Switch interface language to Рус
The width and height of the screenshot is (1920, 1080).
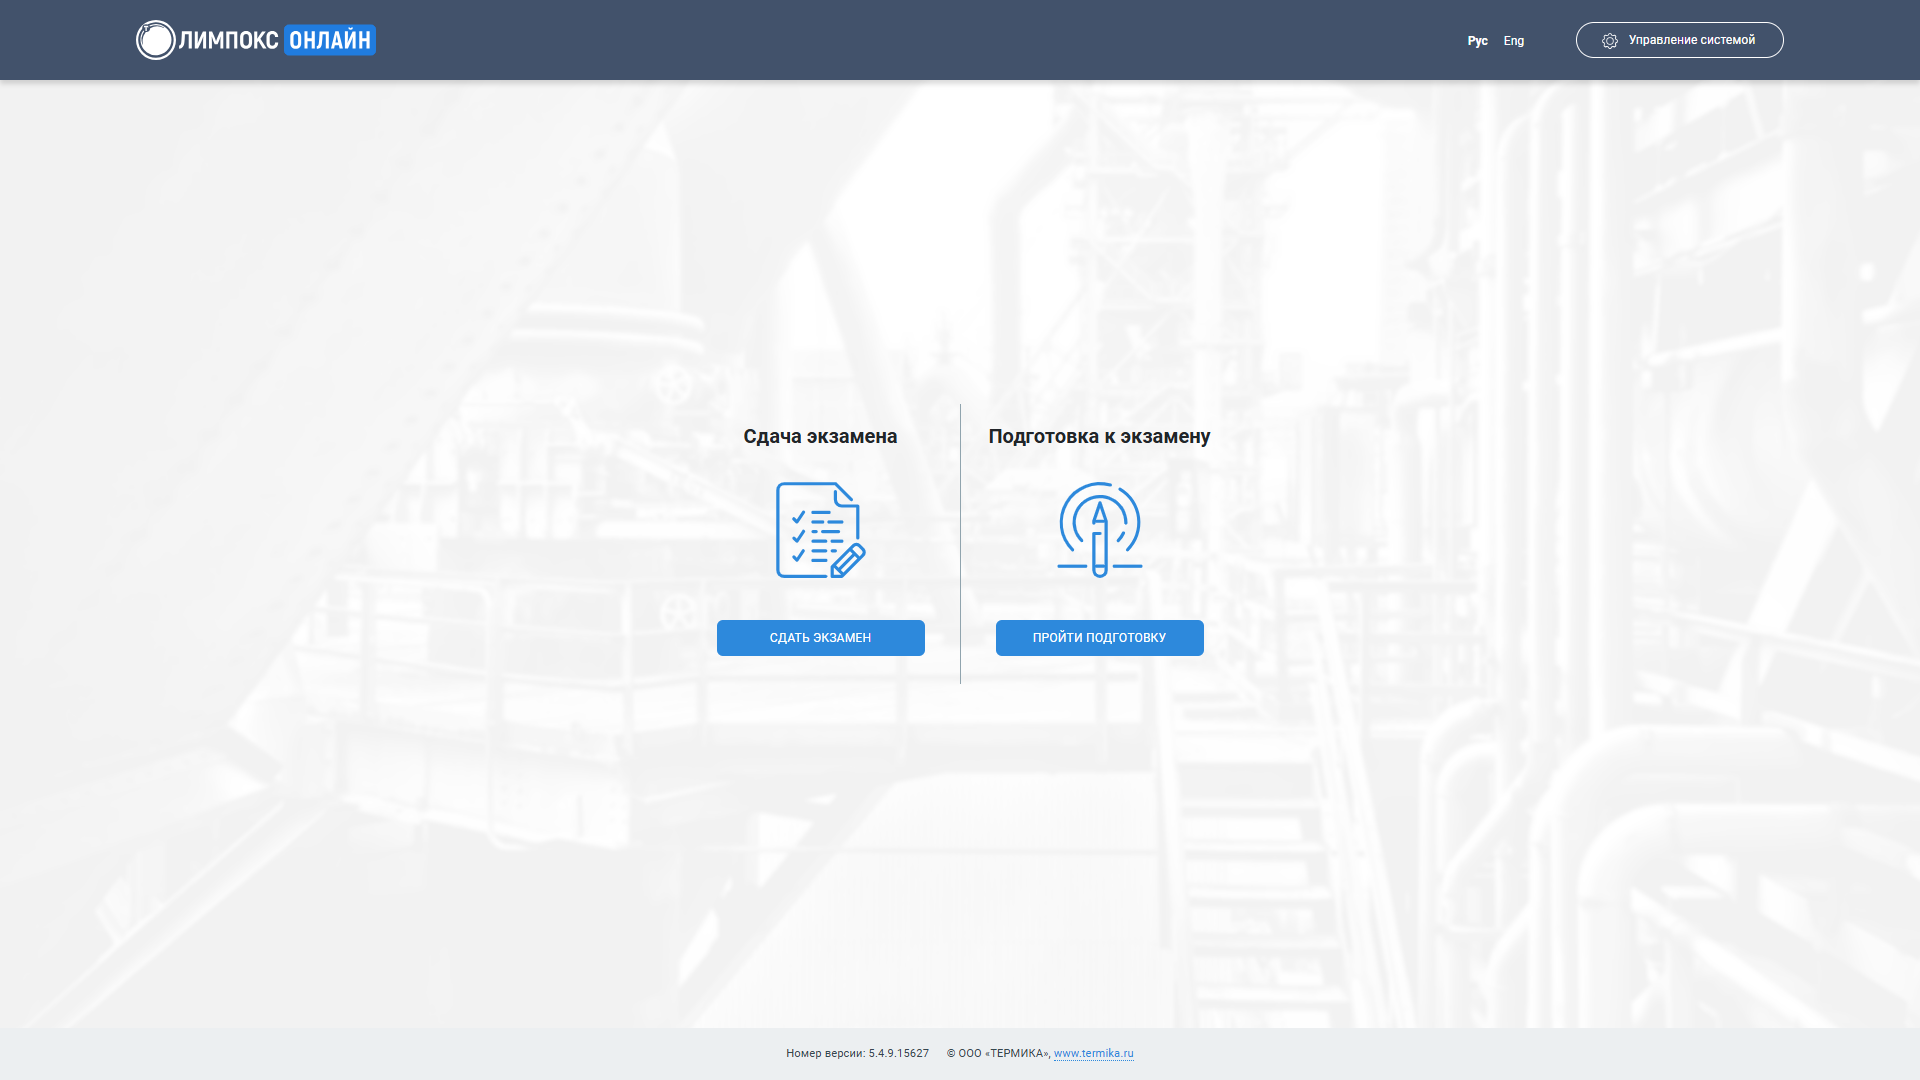(1477, 41)
